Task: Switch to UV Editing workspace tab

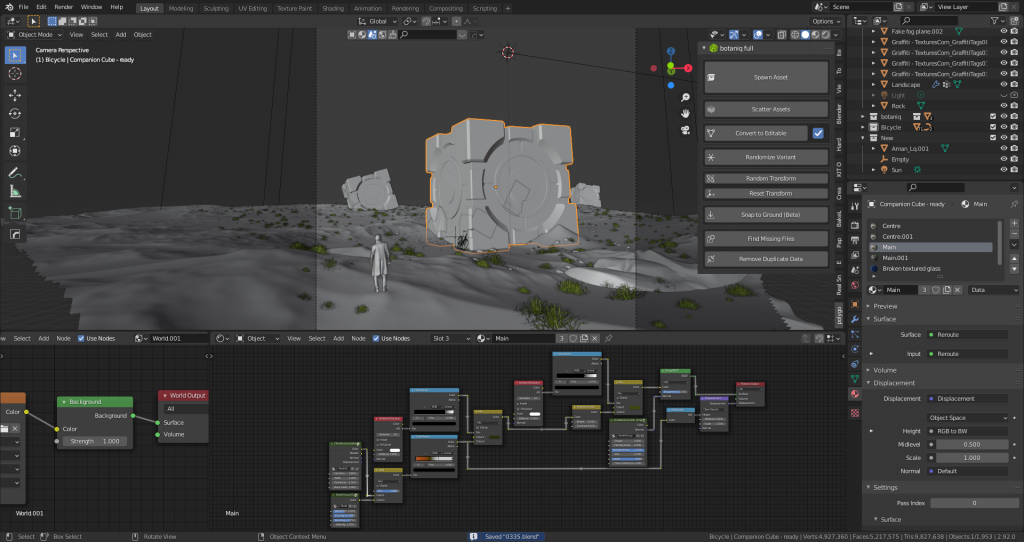Action: pos(253,8)
